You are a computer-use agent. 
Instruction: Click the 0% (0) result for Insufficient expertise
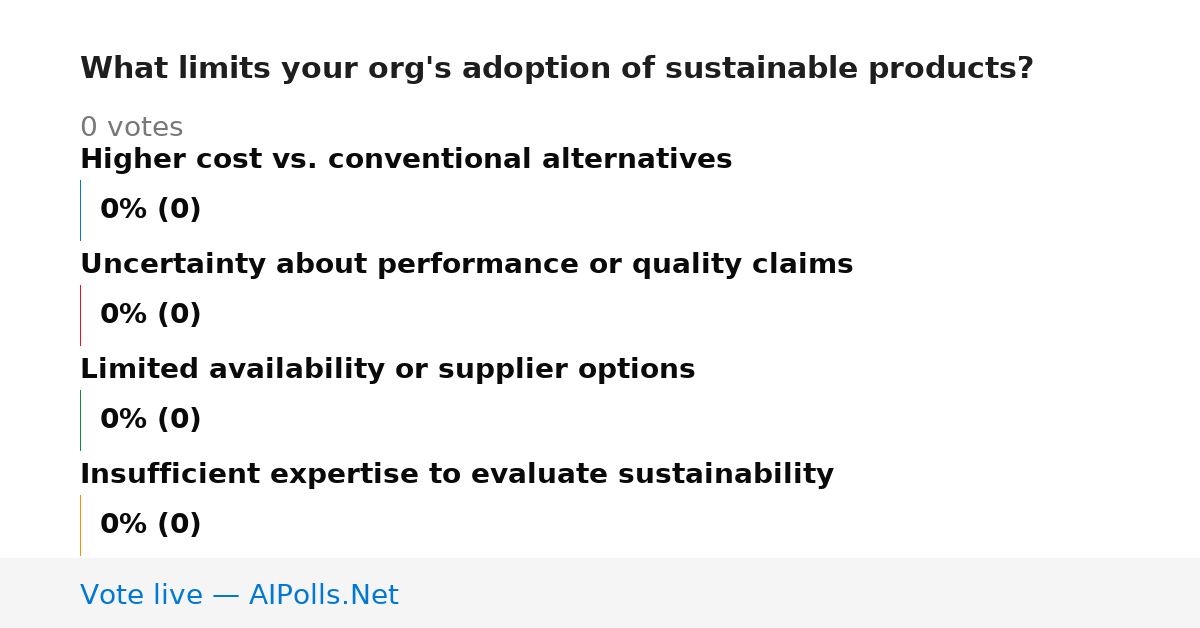click(x=150, y=525)
